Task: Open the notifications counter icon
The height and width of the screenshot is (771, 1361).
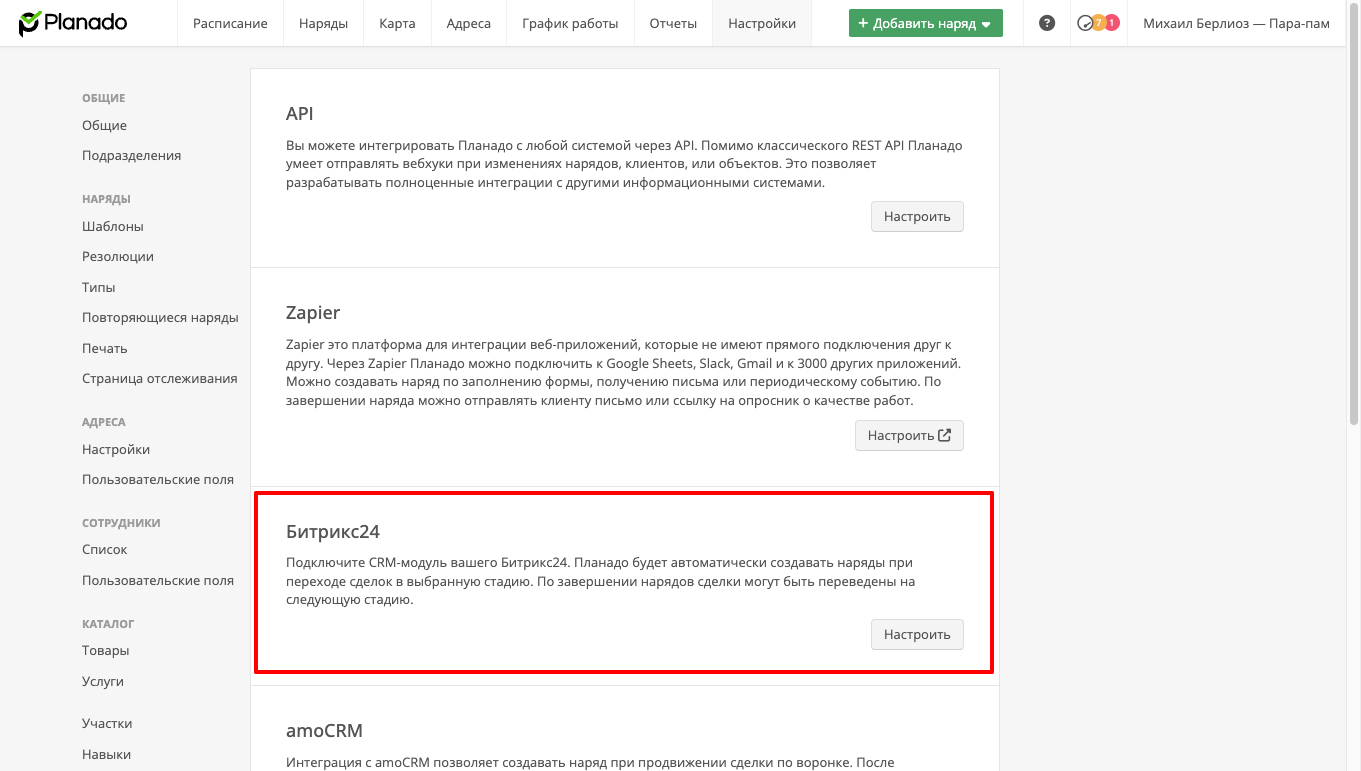Action: click(1098, 23)
